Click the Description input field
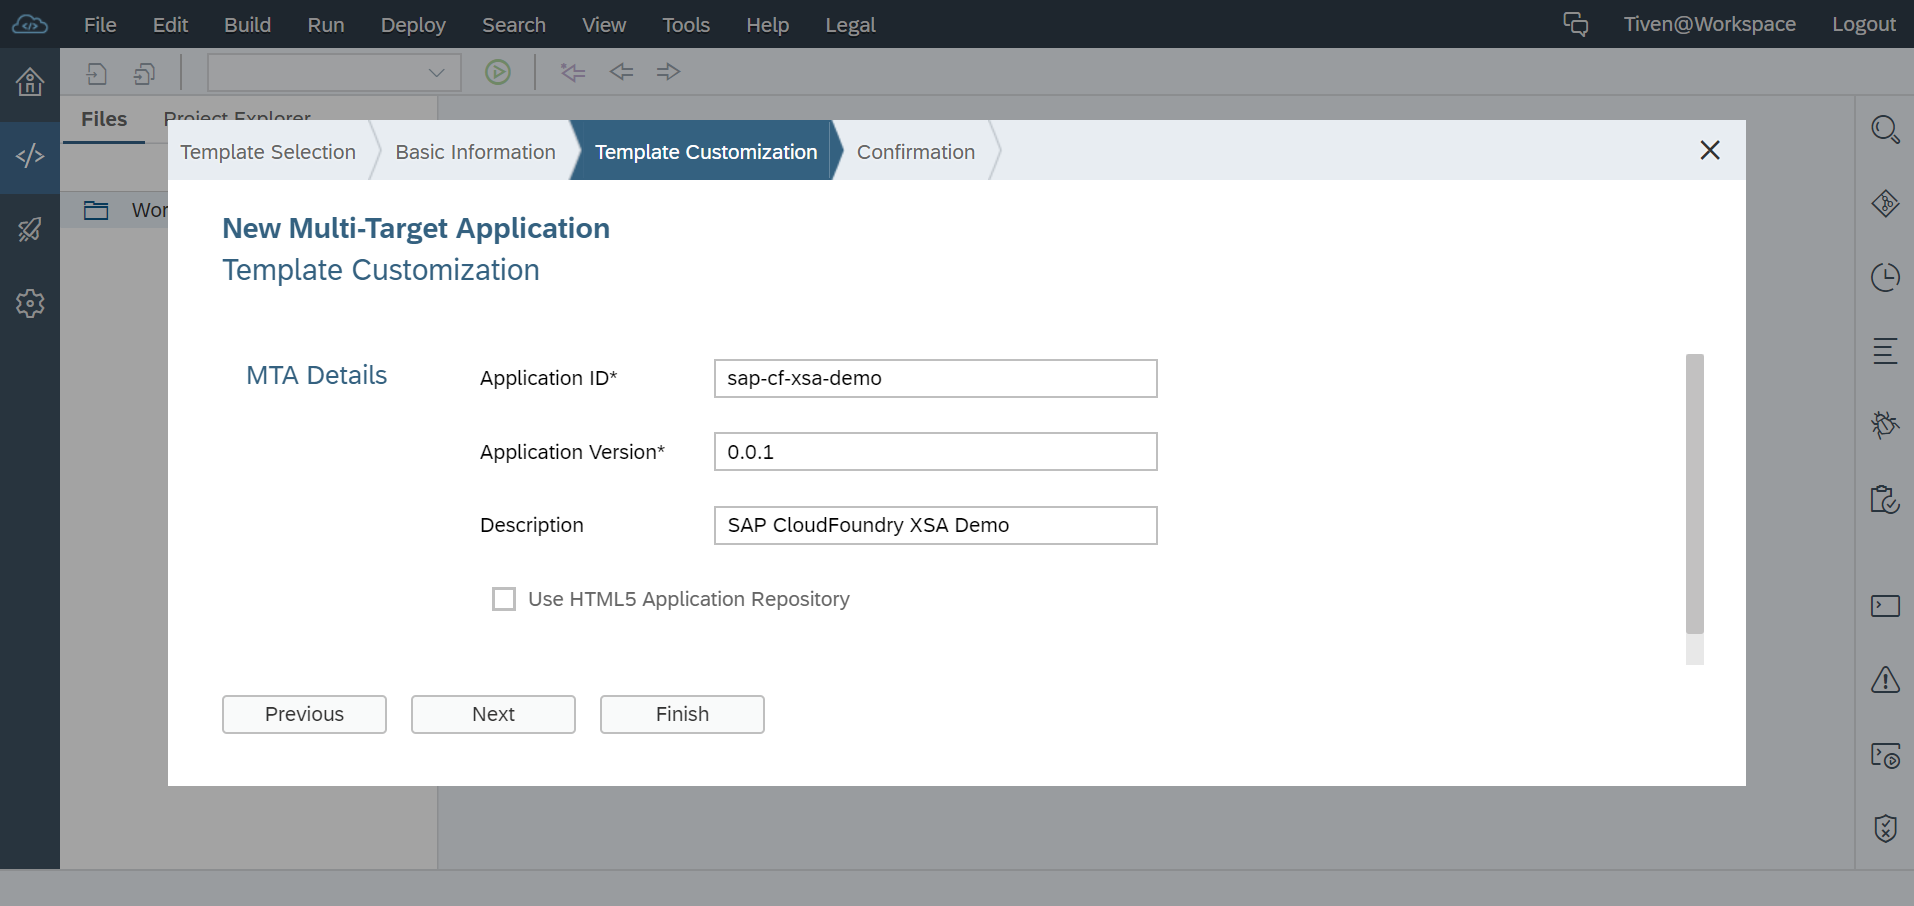This screenshot has height=906, width=1914. 935,525
